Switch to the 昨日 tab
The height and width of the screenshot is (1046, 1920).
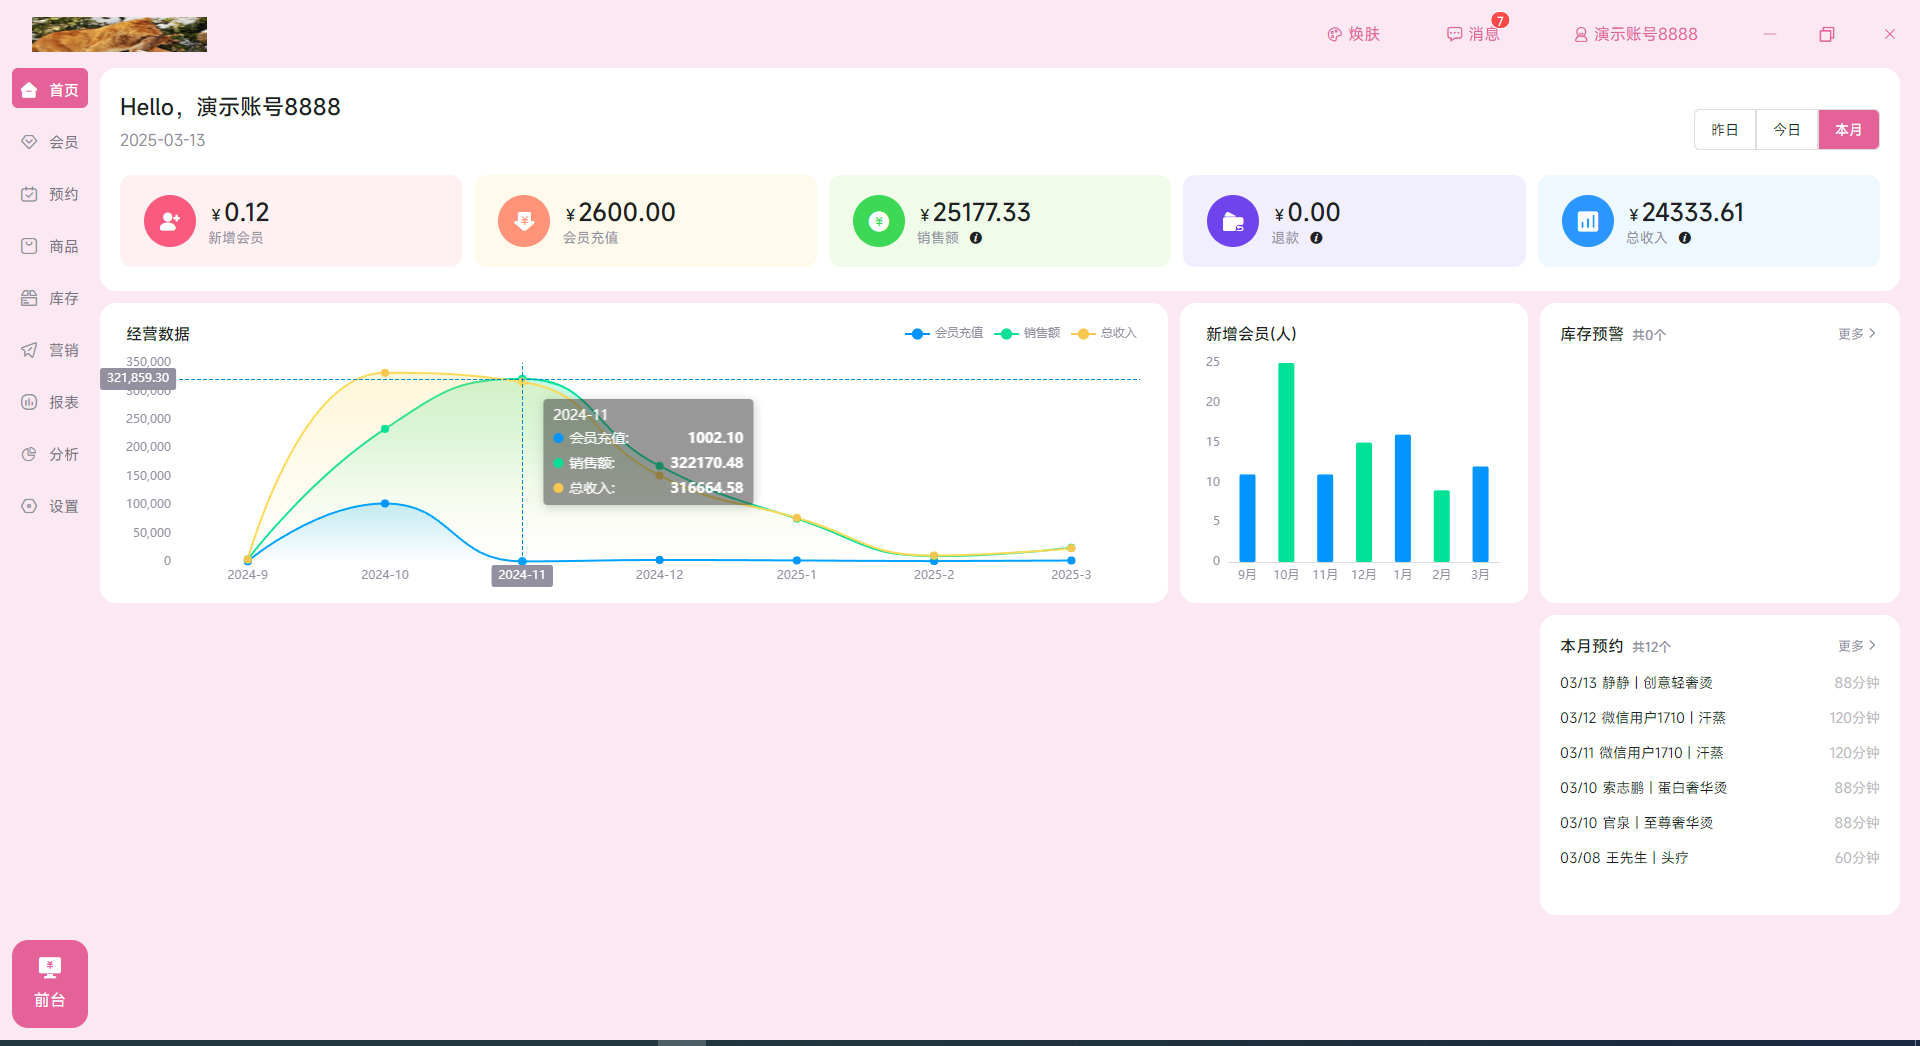(x=1725, y=130)
